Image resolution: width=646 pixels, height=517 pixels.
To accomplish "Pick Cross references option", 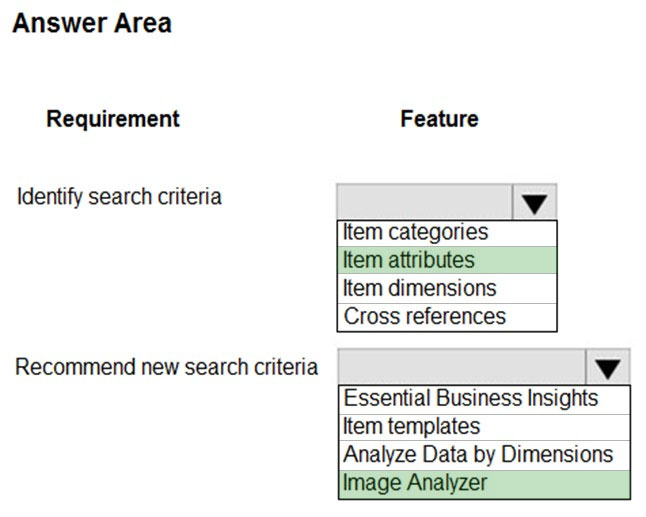I will tap(447, 317).
